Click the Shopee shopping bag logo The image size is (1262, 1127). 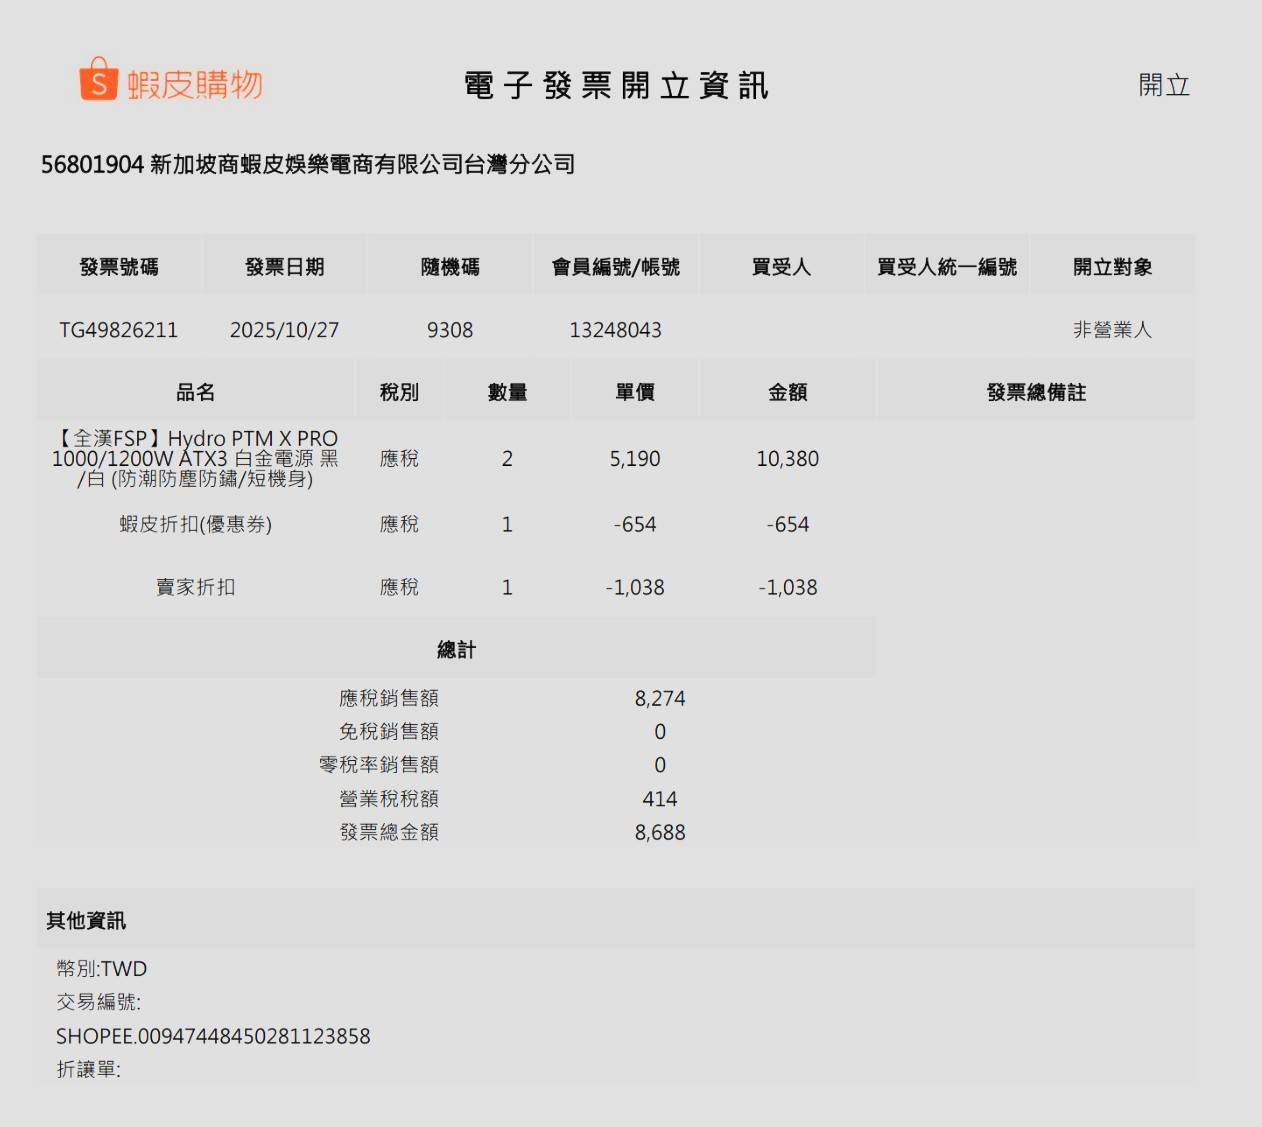pos(98,80)
